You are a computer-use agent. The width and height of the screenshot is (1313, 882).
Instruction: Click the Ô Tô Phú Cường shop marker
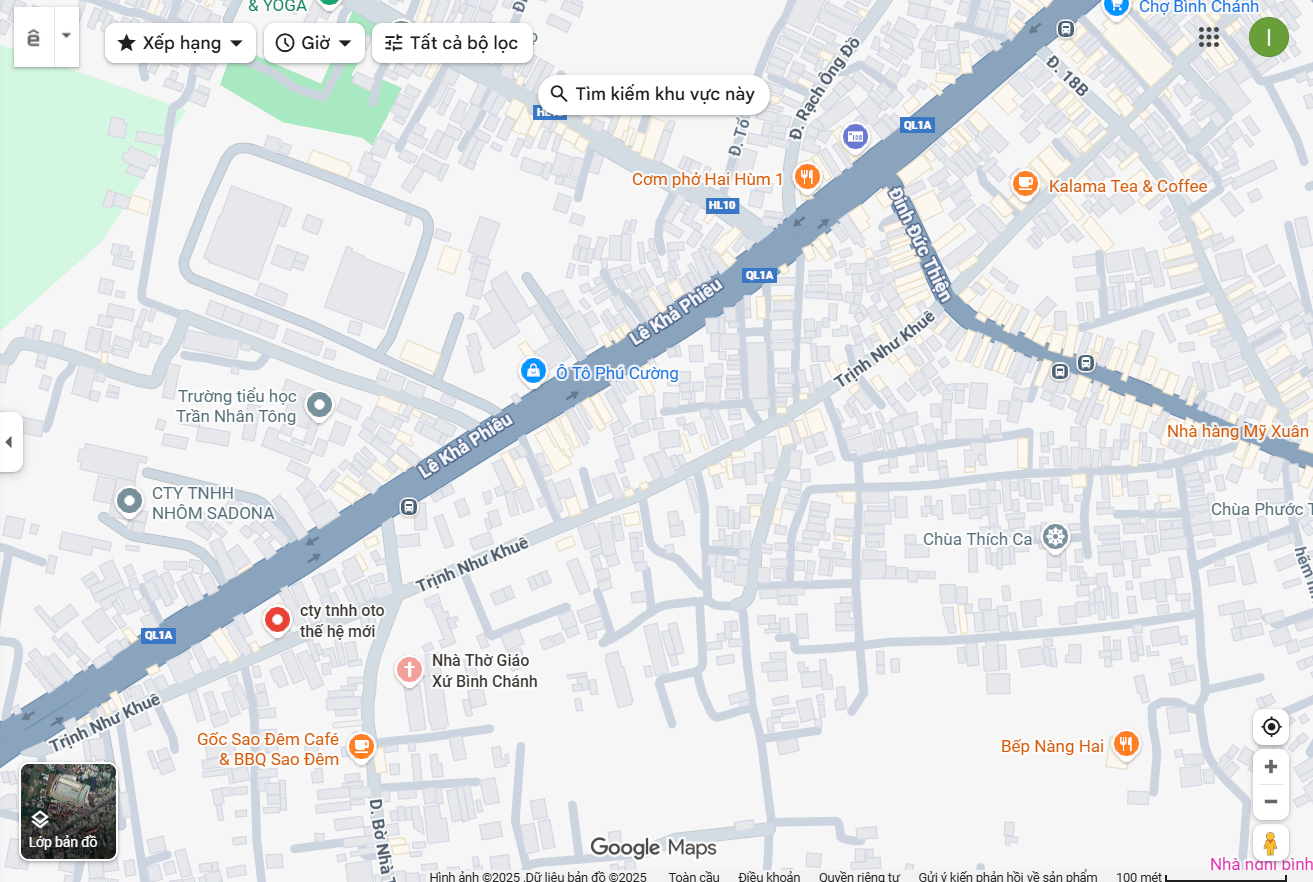point(533,372)
